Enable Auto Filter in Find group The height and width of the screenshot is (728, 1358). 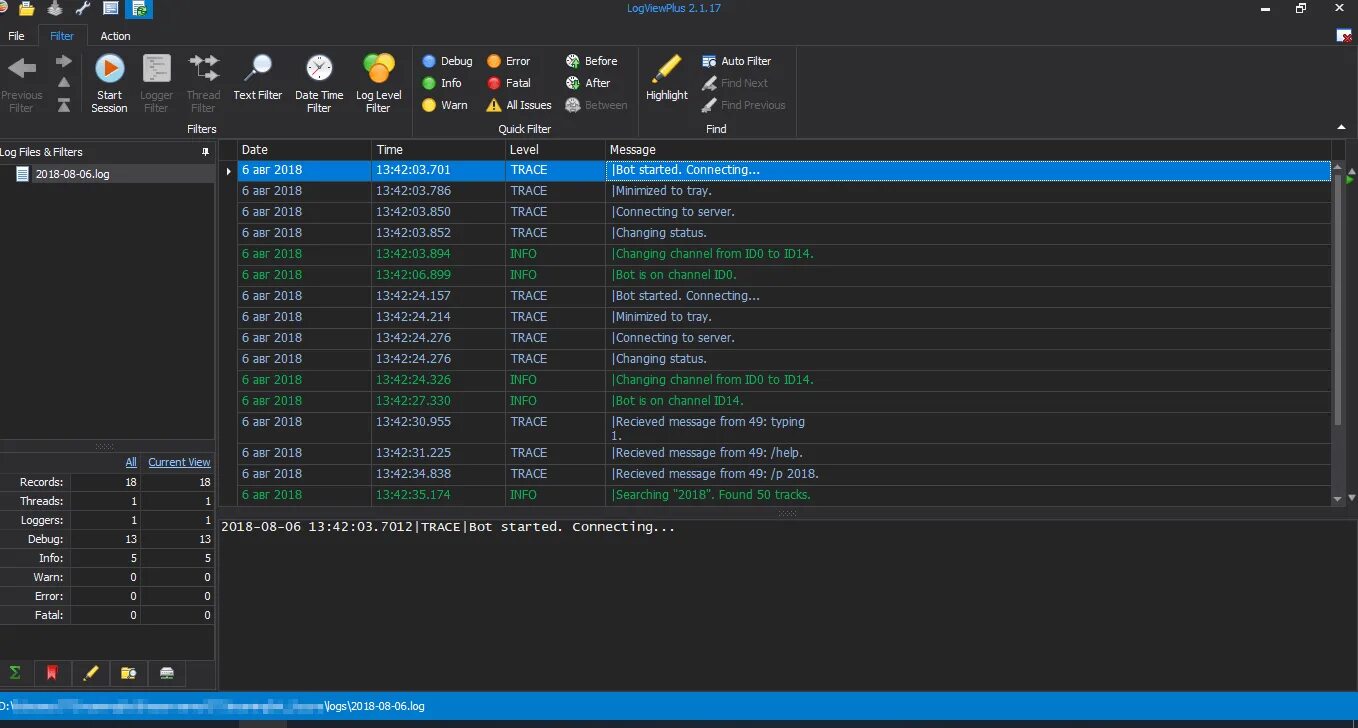[737, 61]
